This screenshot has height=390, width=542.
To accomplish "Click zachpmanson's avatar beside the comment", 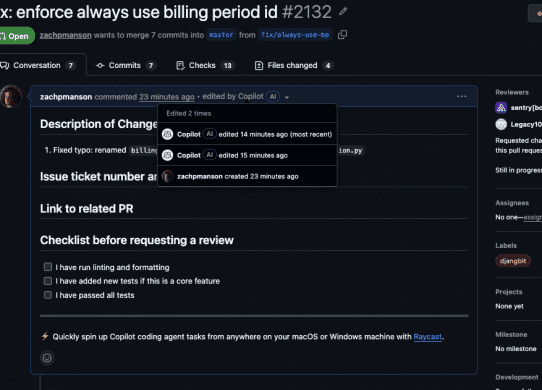I will 11,96.
